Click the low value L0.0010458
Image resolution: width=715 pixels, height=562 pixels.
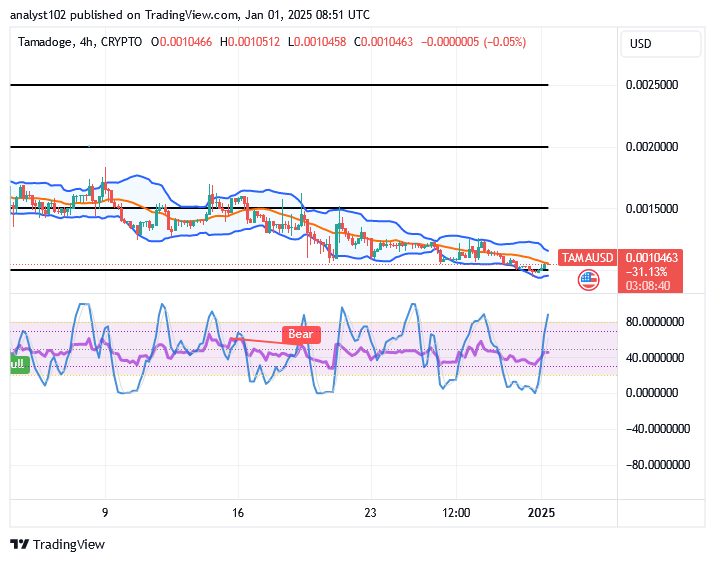tap(317, 42)
